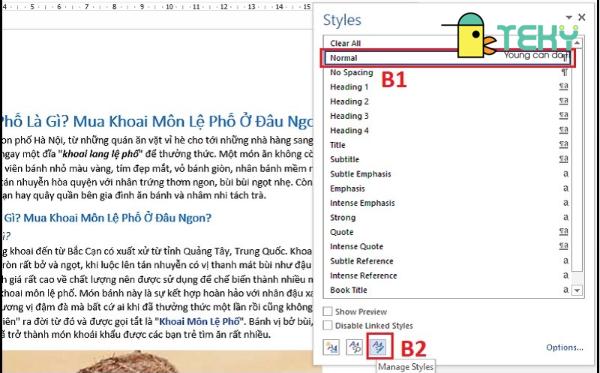Screen dimensions: 600x373
Task: Click the blue document title heading
Action: [157, 122]
